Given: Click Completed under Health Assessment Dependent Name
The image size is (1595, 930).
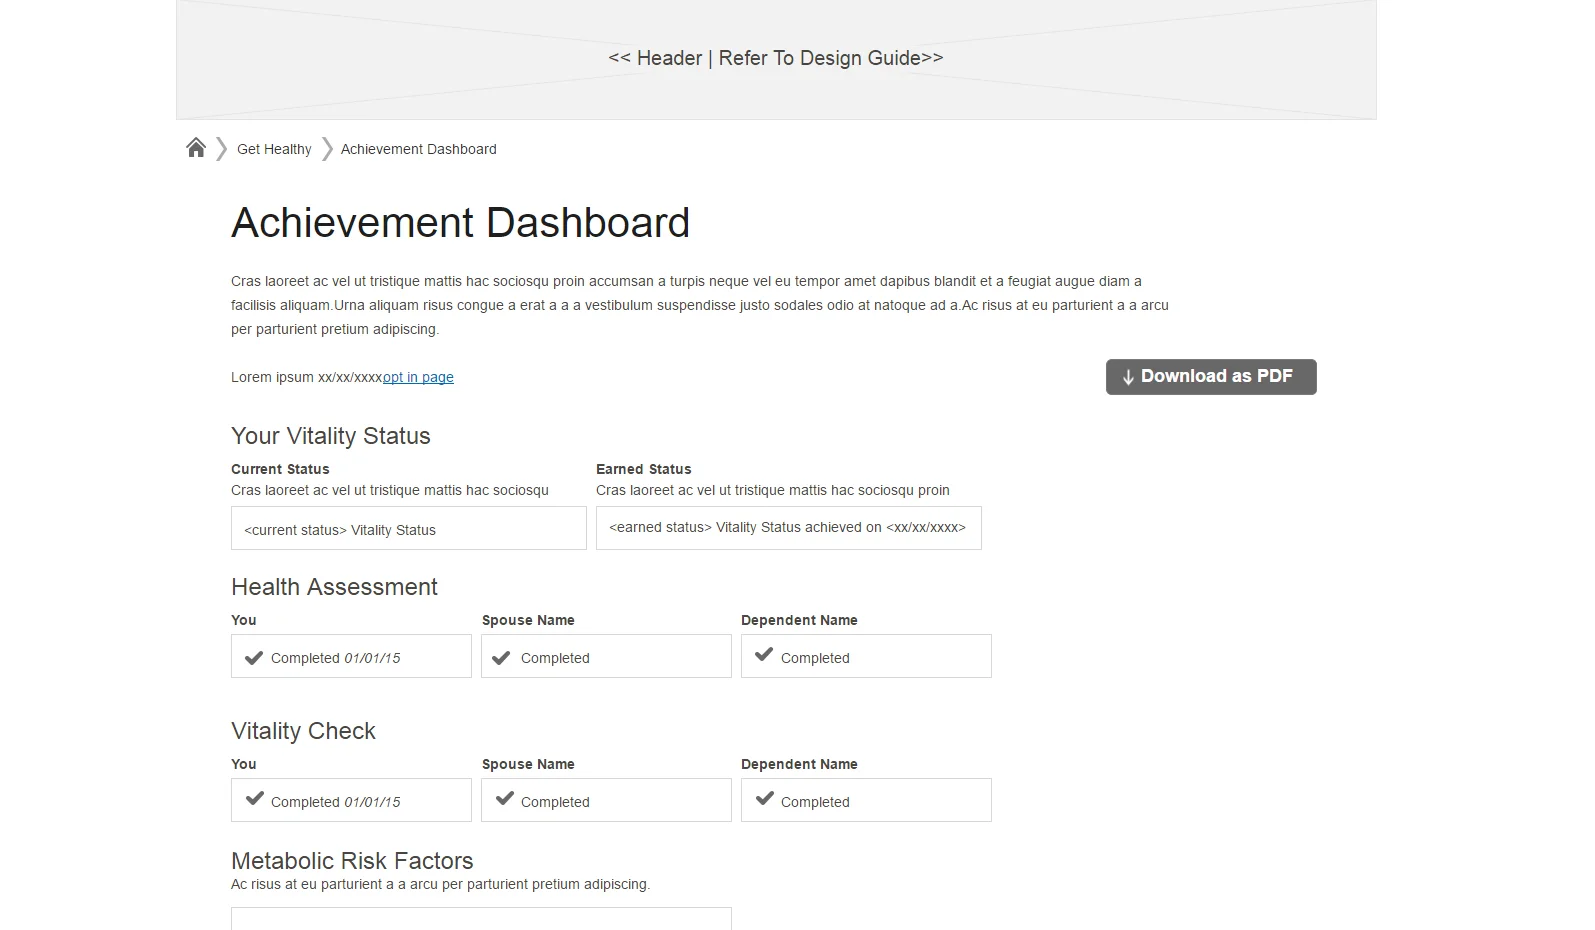Looking at the screenshot, I should 815,658.
